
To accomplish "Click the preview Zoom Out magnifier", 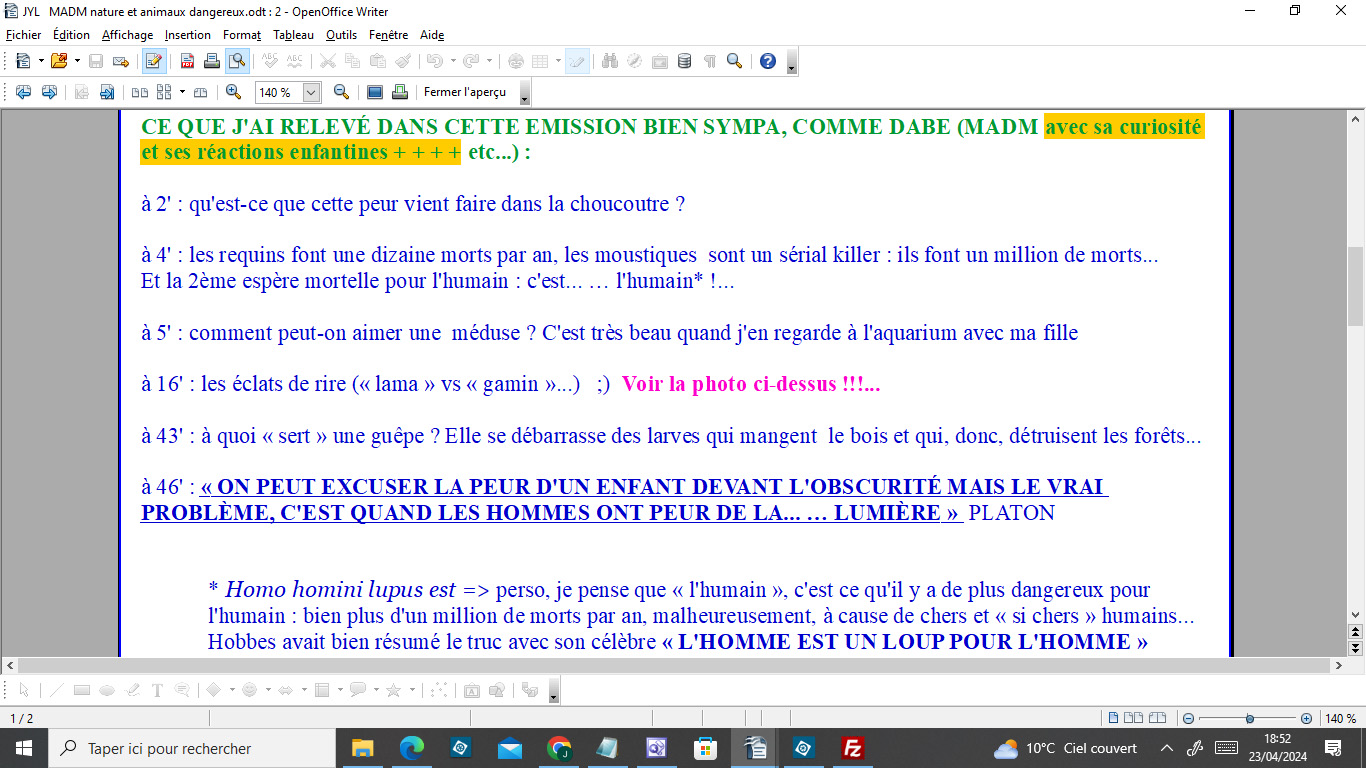I will [x=341, y=92].
